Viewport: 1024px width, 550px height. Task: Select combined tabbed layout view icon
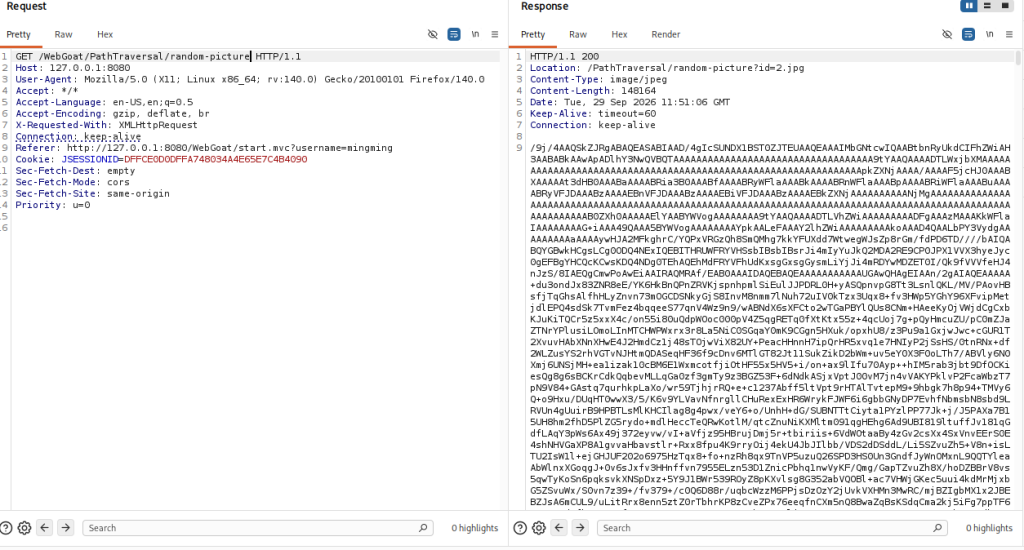pyautogui.click(x=1006, y=6)
